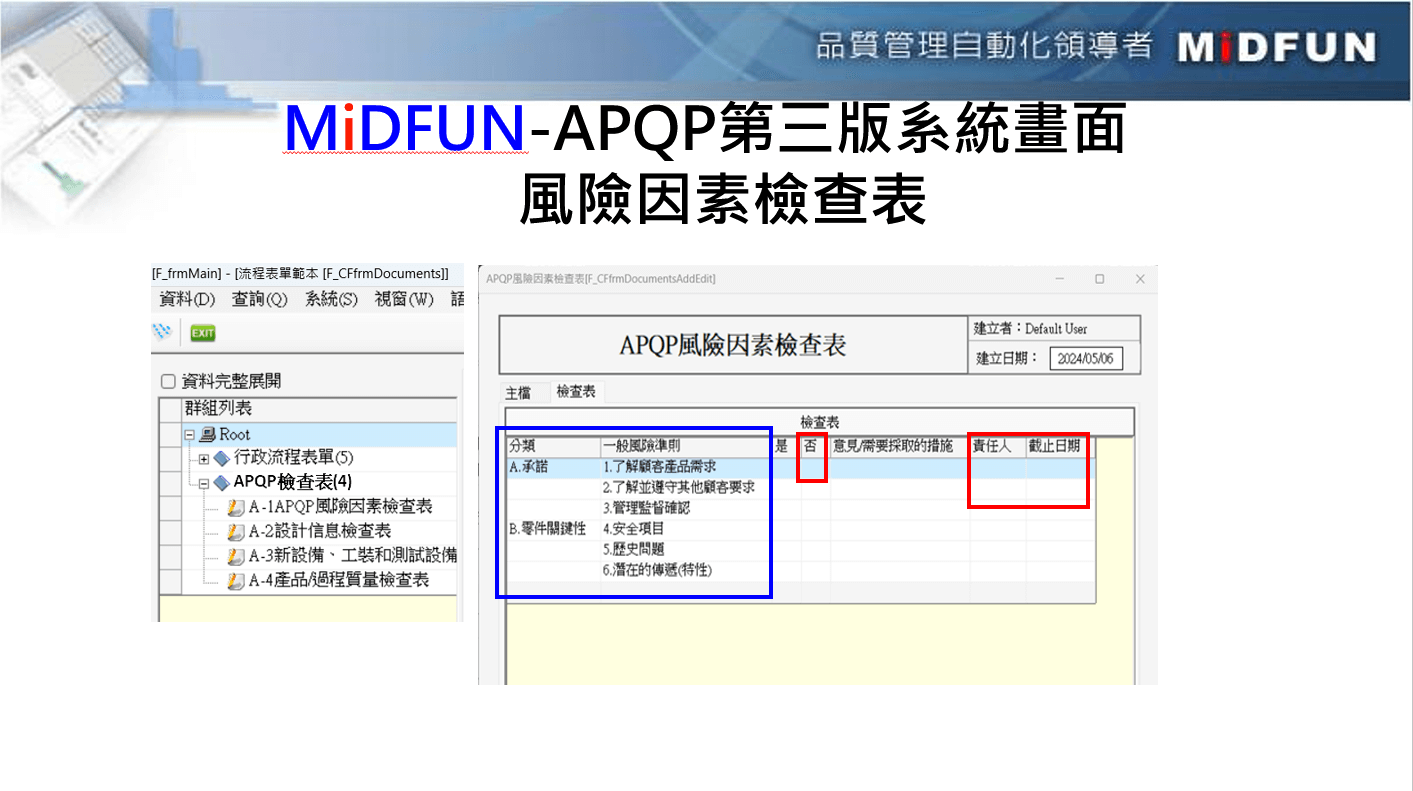Screen dimensions: 1413x791
Task: Open the 系統(S) menu
Action: coord(331,299)
